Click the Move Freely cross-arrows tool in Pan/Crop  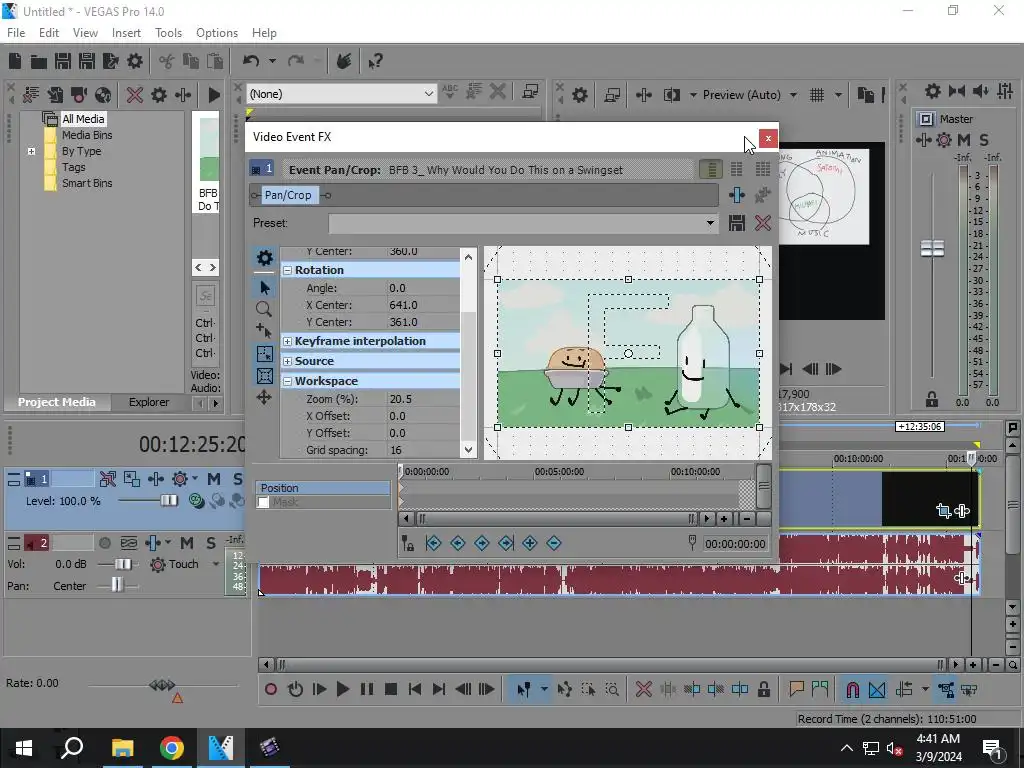click(x=264, y=397)
